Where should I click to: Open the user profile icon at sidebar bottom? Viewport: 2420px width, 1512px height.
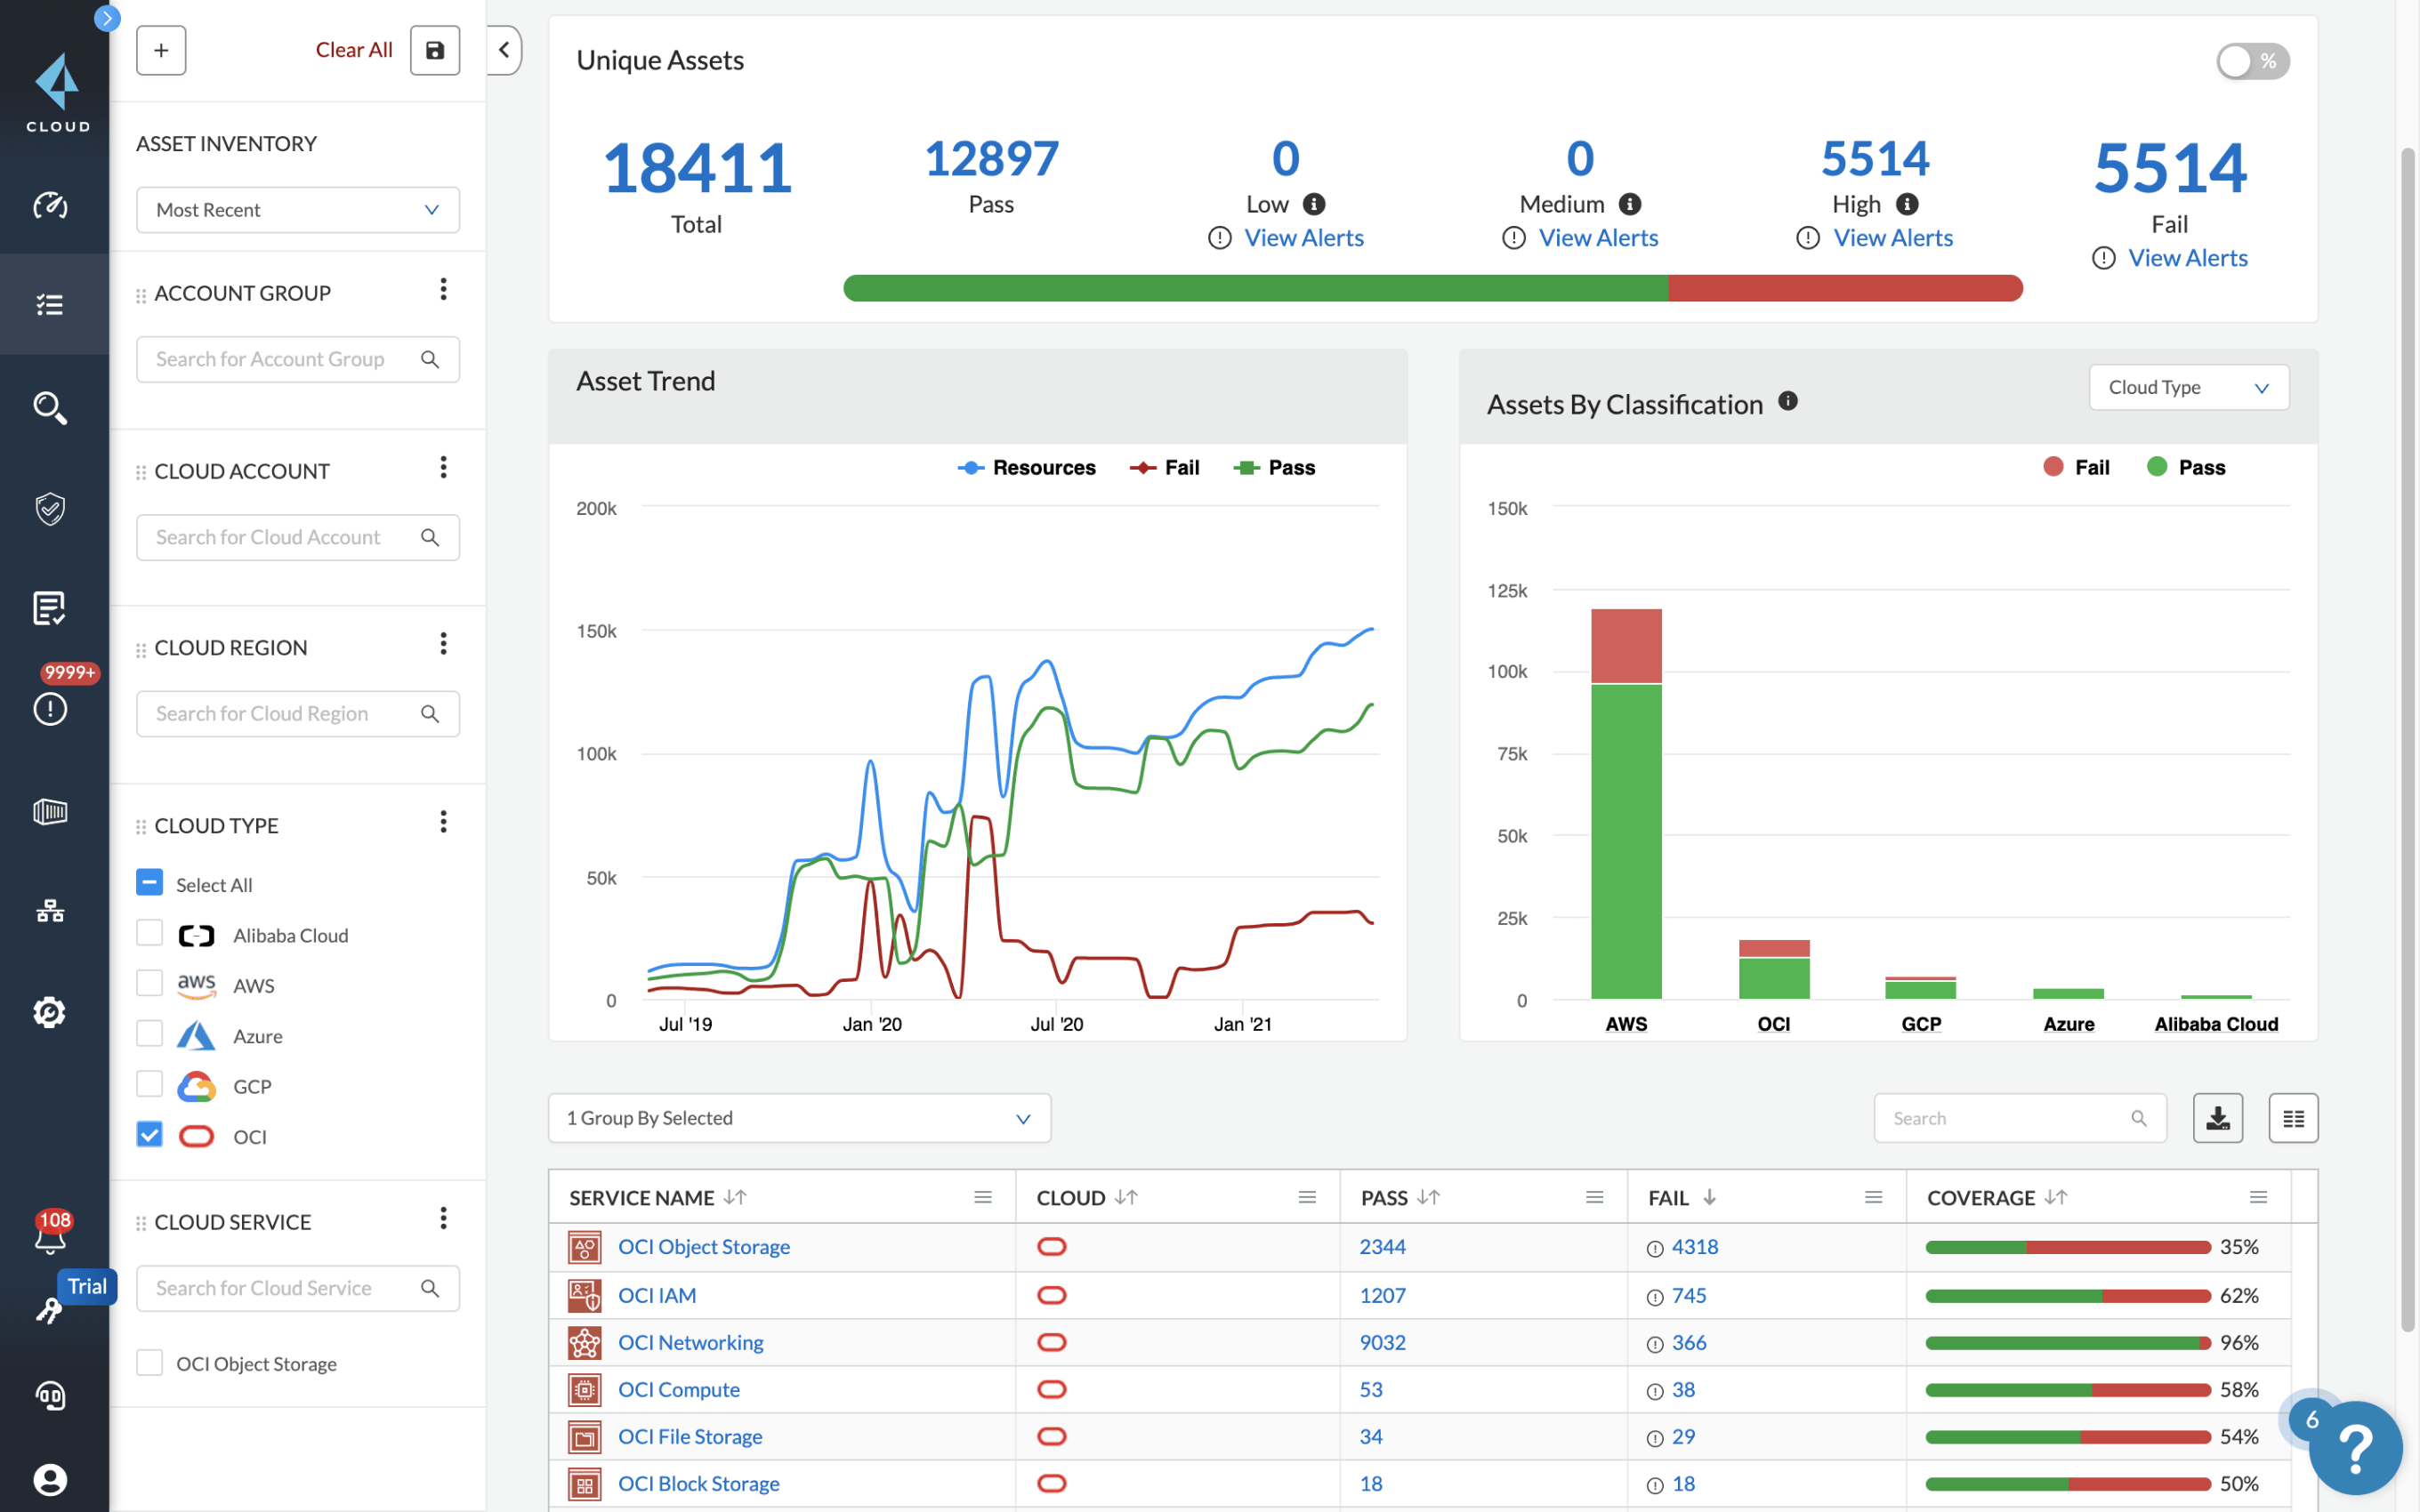pos(49,1480)
